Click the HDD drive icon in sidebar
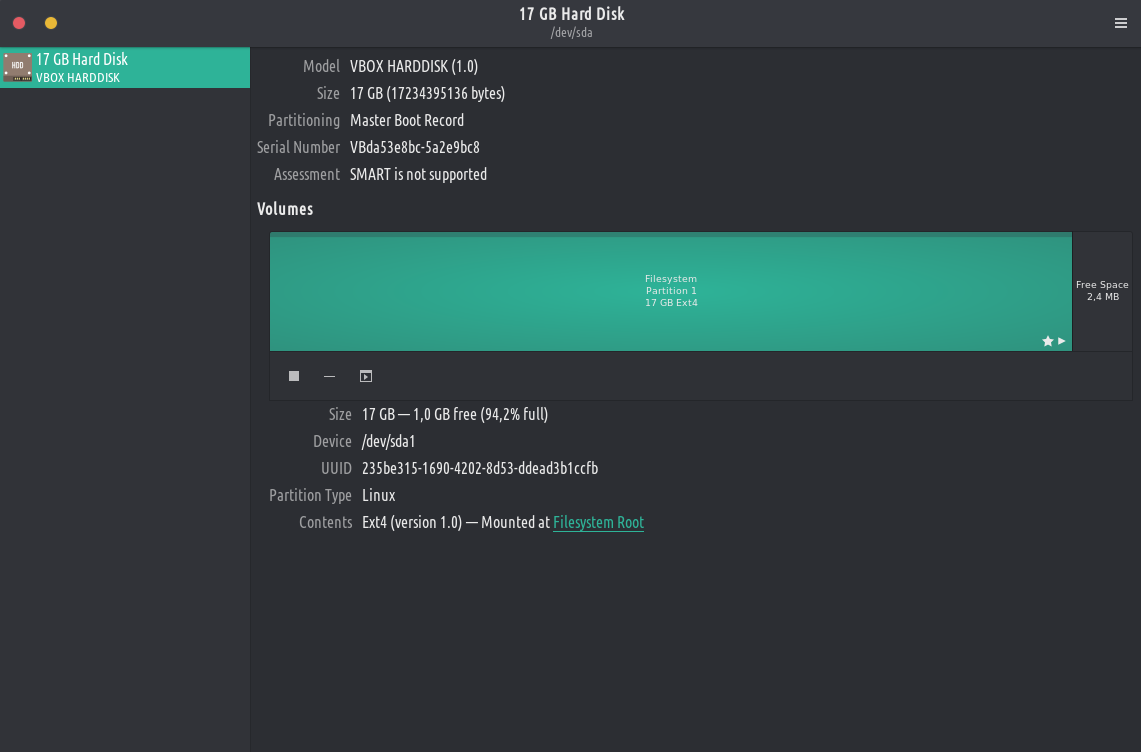1141x752 pixels. 17,67
